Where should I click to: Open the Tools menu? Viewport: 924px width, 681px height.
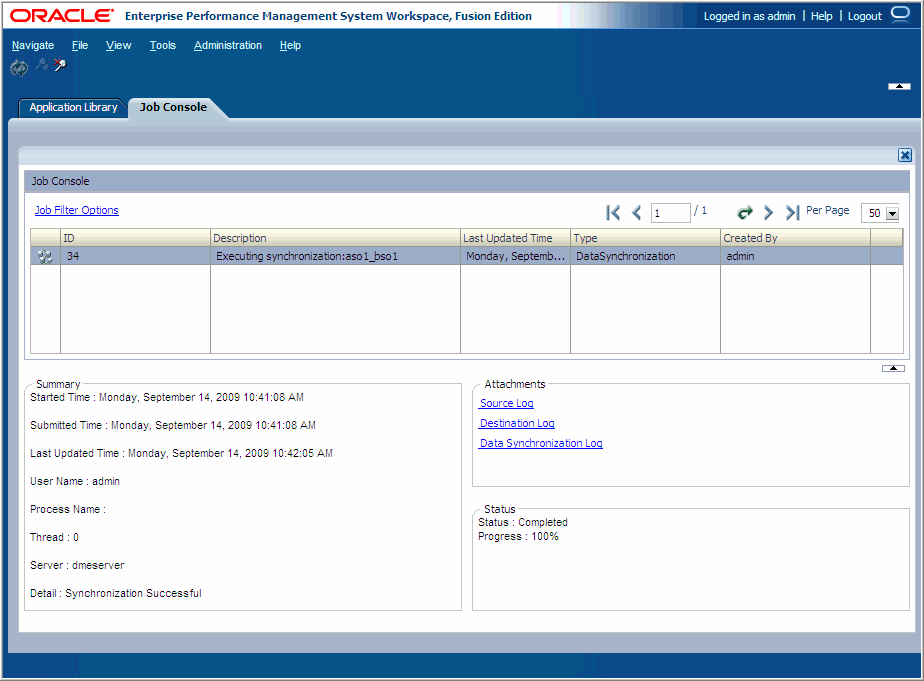(x=162, y=45)
